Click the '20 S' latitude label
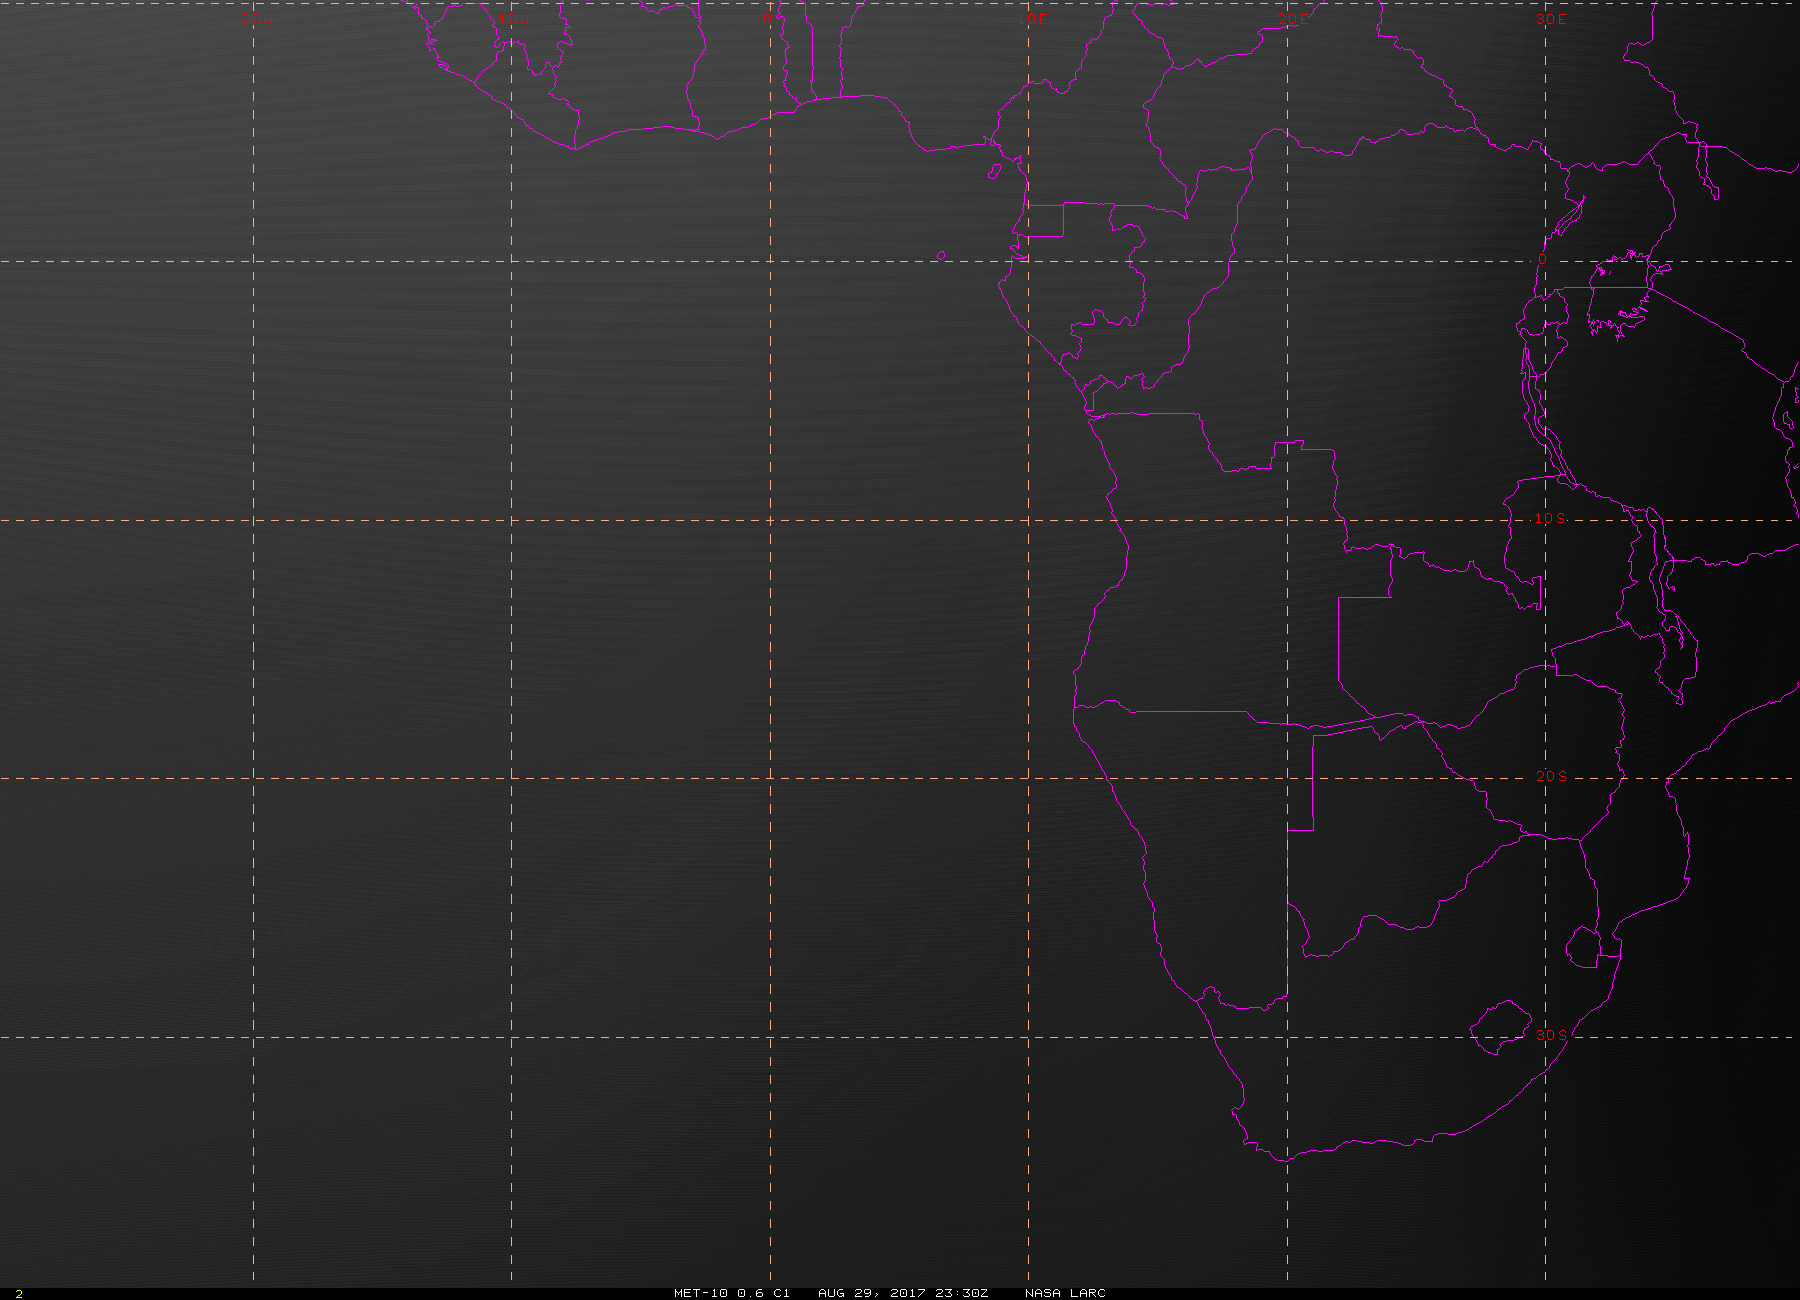 [1551, 776]
